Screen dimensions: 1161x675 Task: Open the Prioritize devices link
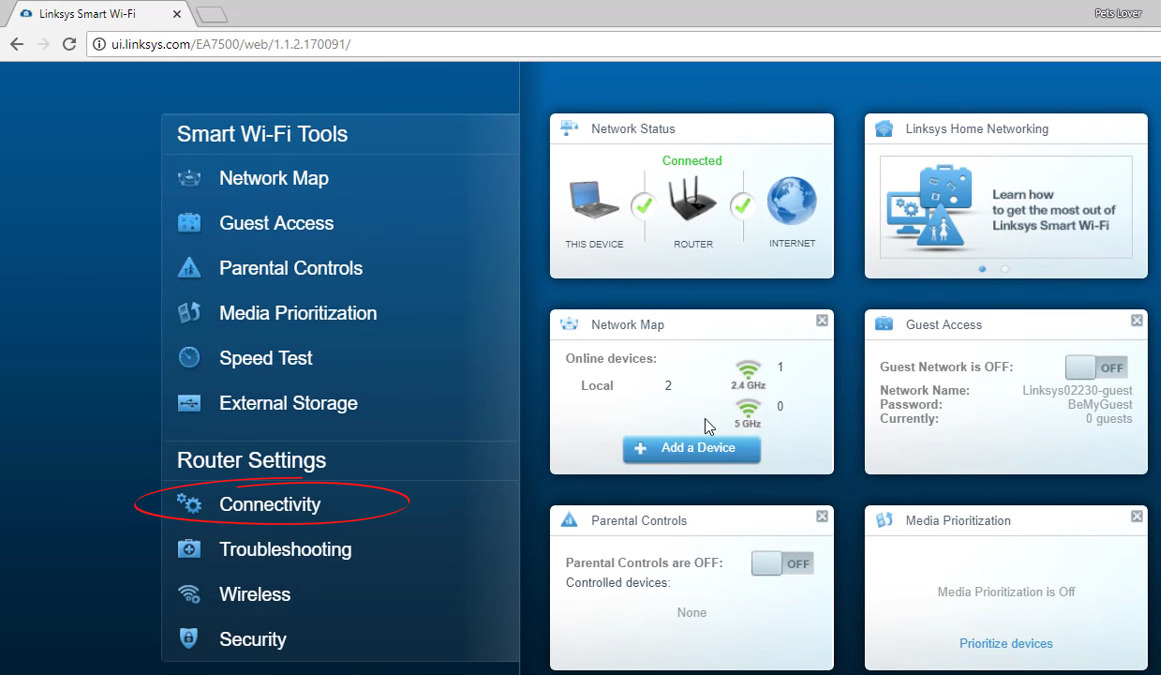(x=1005, y=643)
